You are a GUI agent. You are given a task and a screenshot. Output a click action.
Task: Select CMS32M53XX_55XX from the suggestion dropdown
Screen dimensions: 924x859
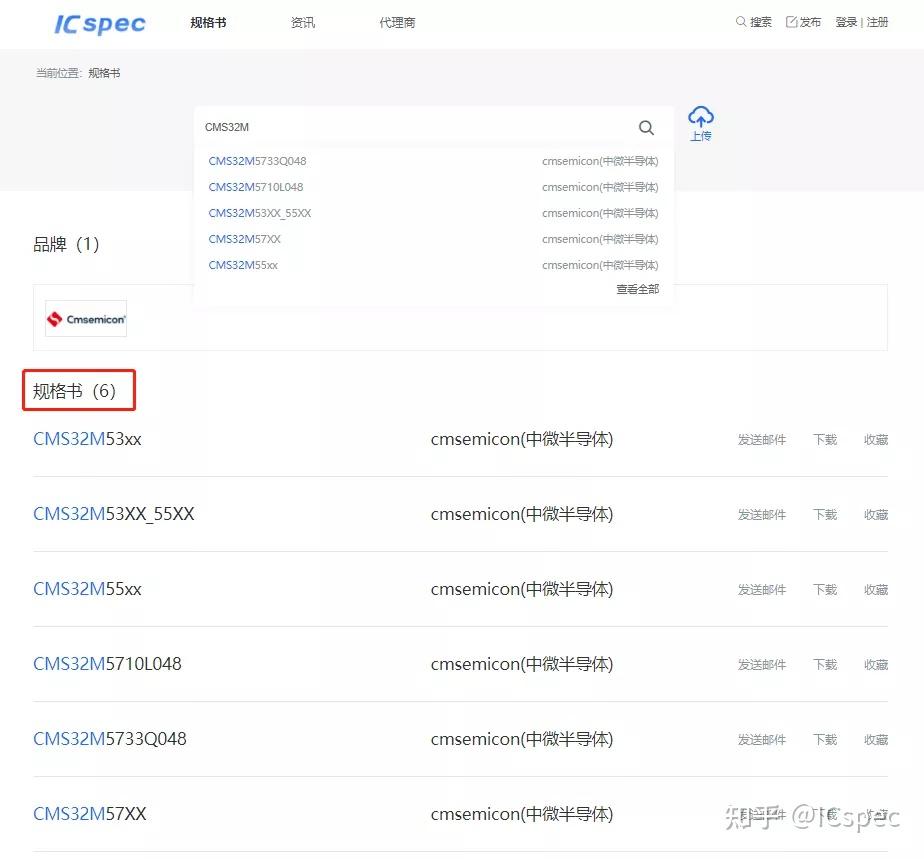coord(260,213)
